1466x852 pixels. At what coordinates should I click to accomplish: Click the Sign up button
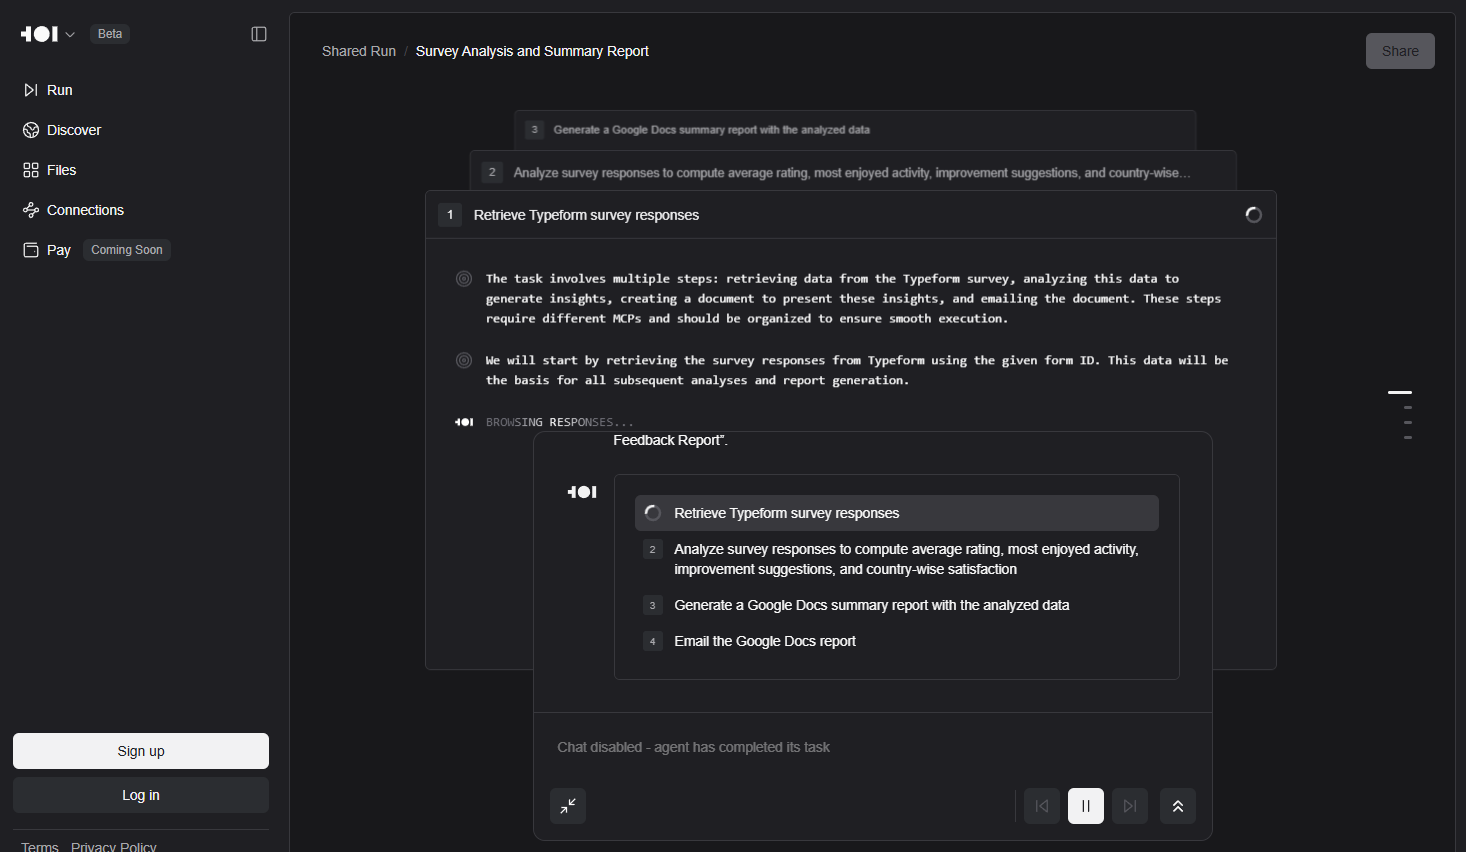pyautogui.click(x=141, y=751)
